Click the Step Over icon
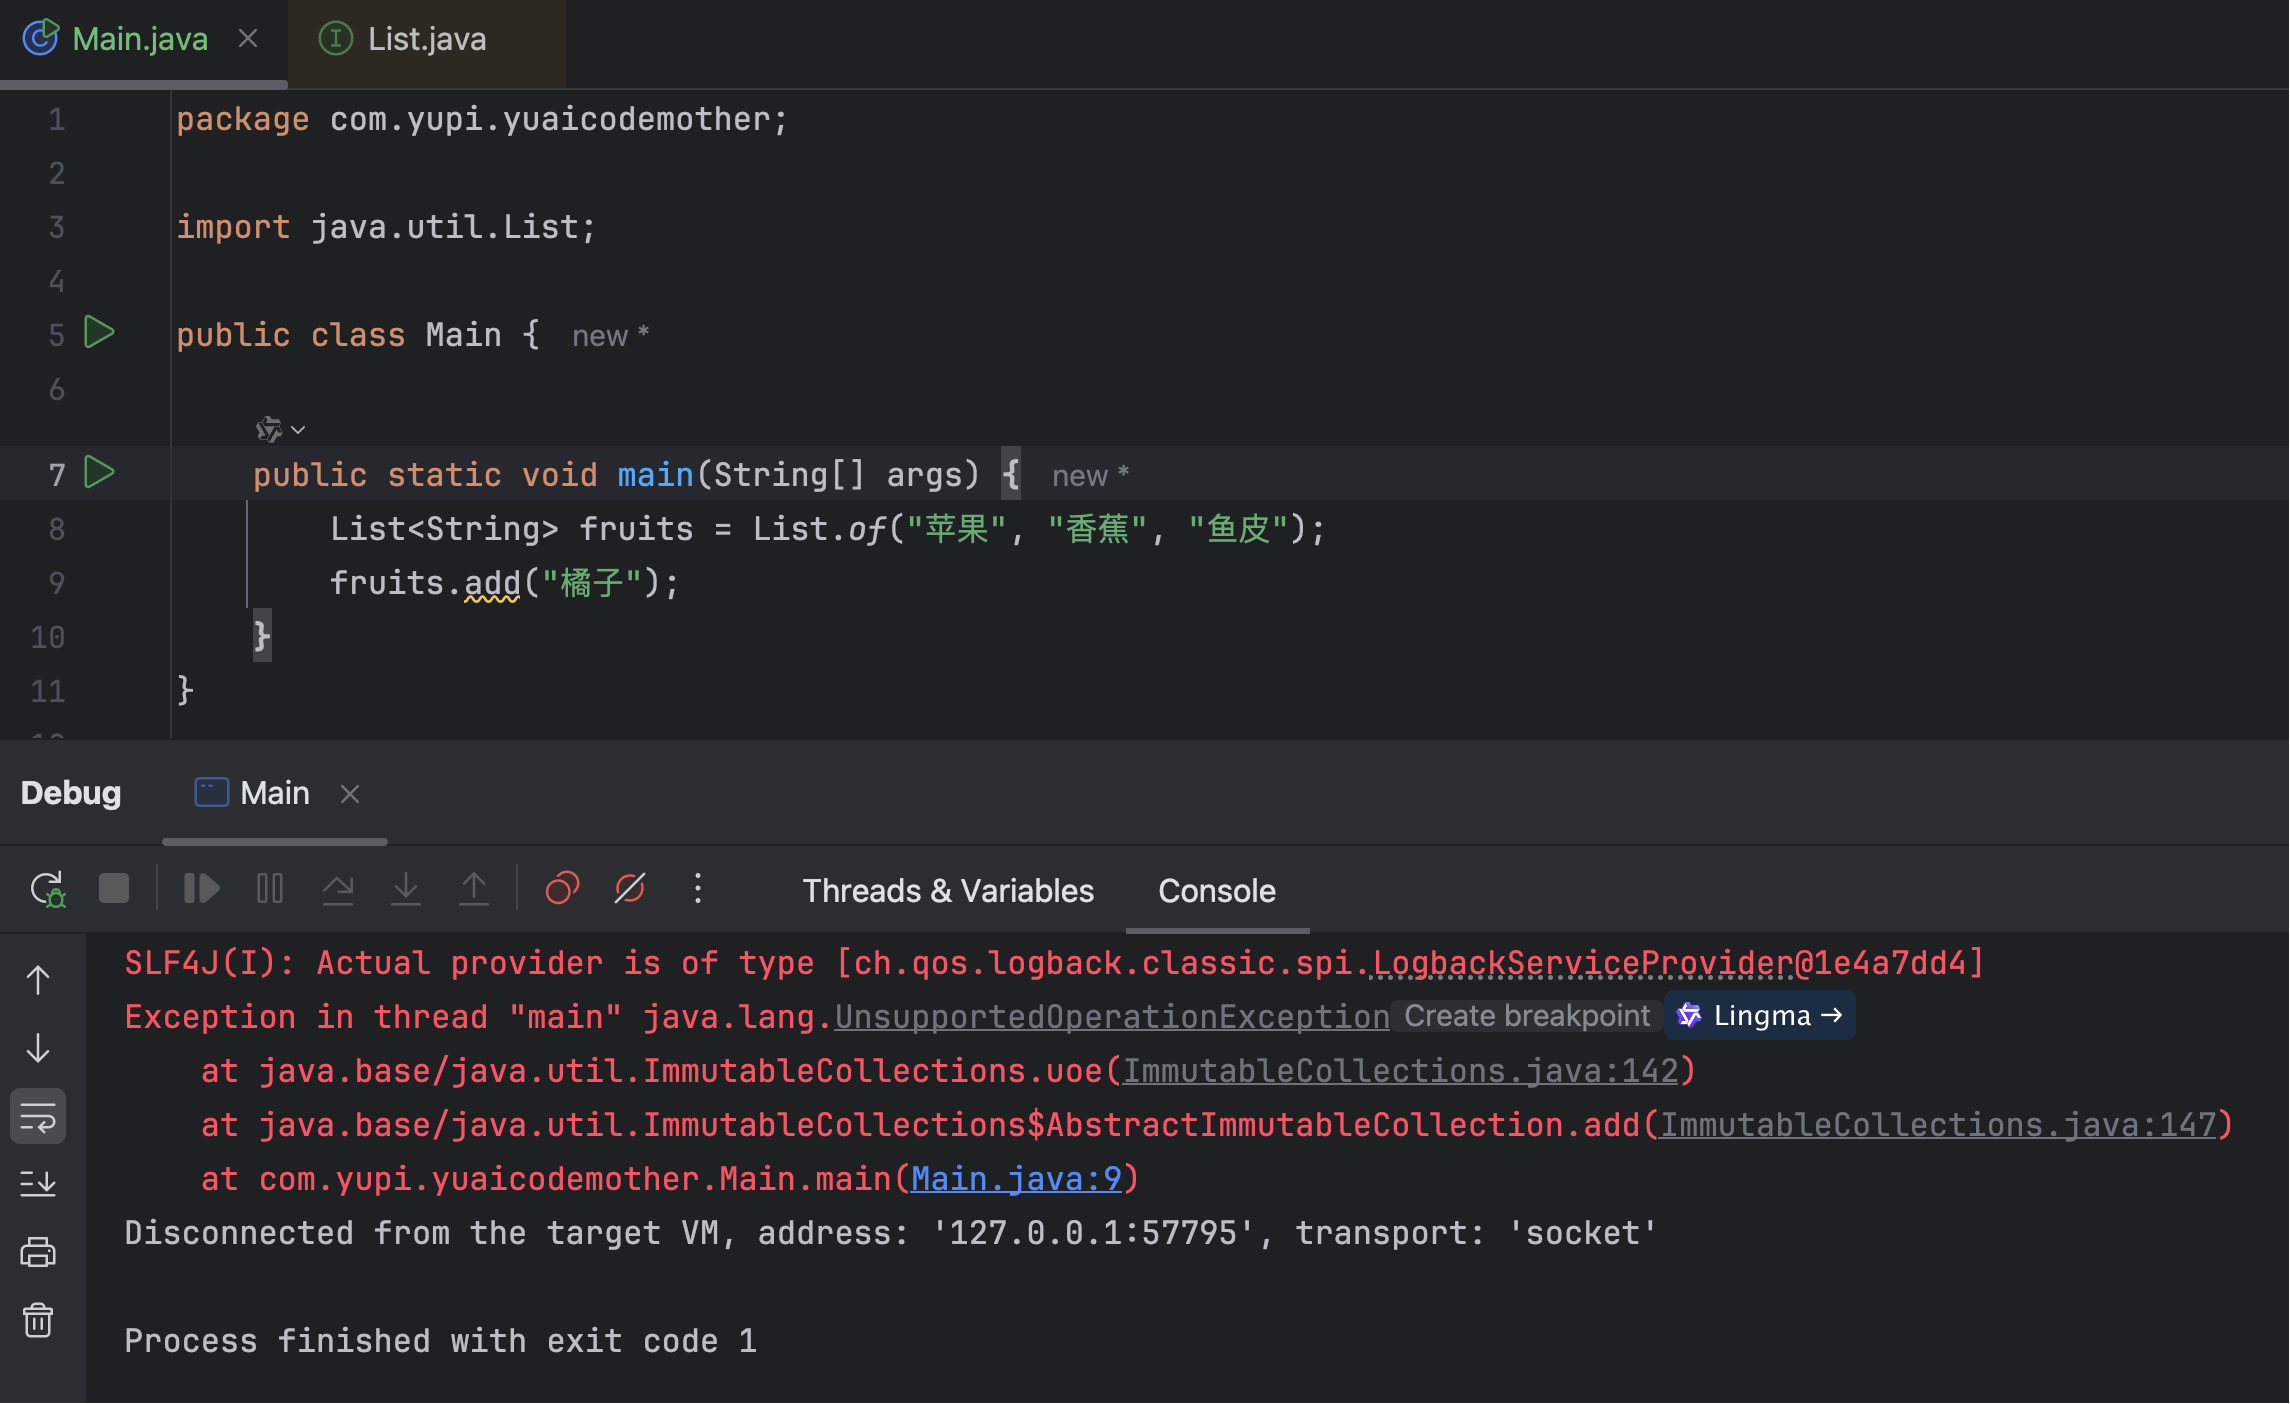Viewport: 2290px width, 1404px height. (338, 889)
